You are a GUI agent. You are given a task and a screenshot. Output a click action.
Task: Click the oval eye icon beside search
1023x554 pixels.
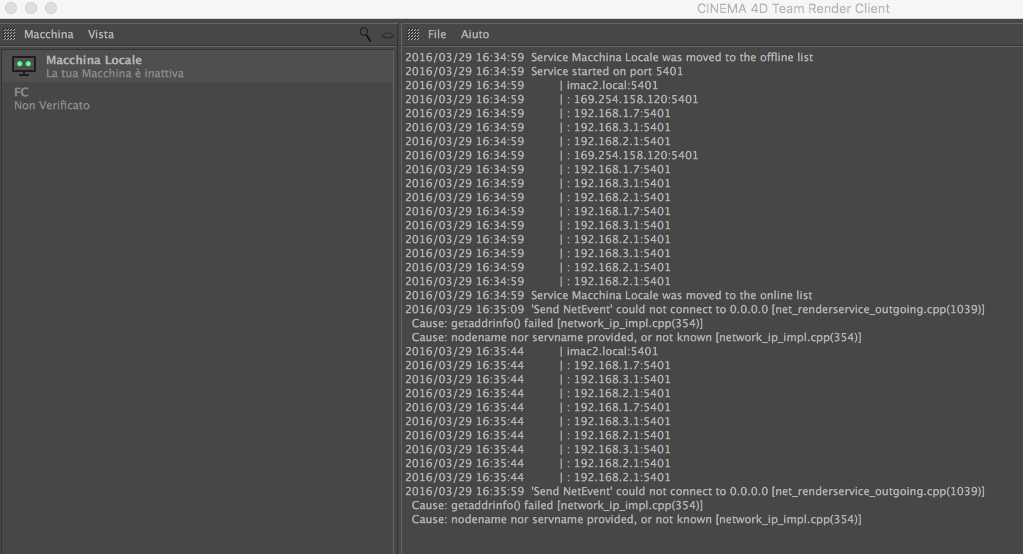point(388,35)
